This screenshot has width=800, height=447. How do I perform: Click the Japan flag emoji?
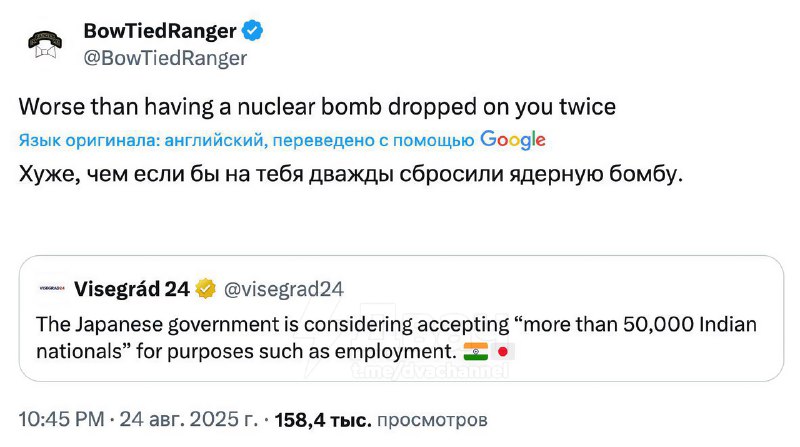pyautogui.click(x=503, y=352)
